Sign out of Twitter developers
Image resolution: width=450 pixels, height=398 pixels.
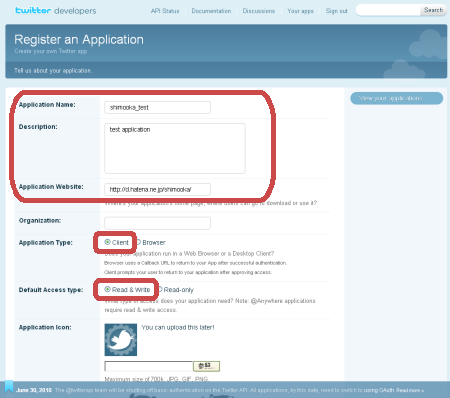[336, 11]
